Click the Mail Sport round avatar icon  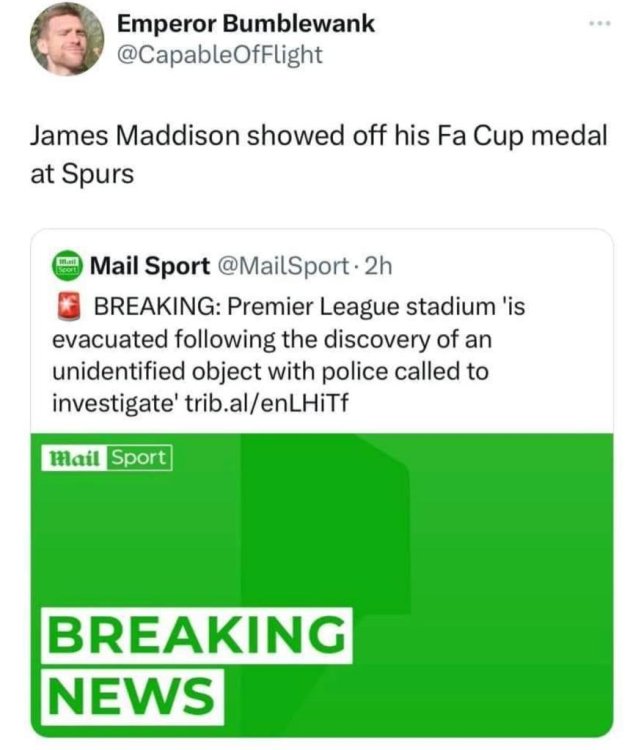pyautogui.click(x=67, y=265)
